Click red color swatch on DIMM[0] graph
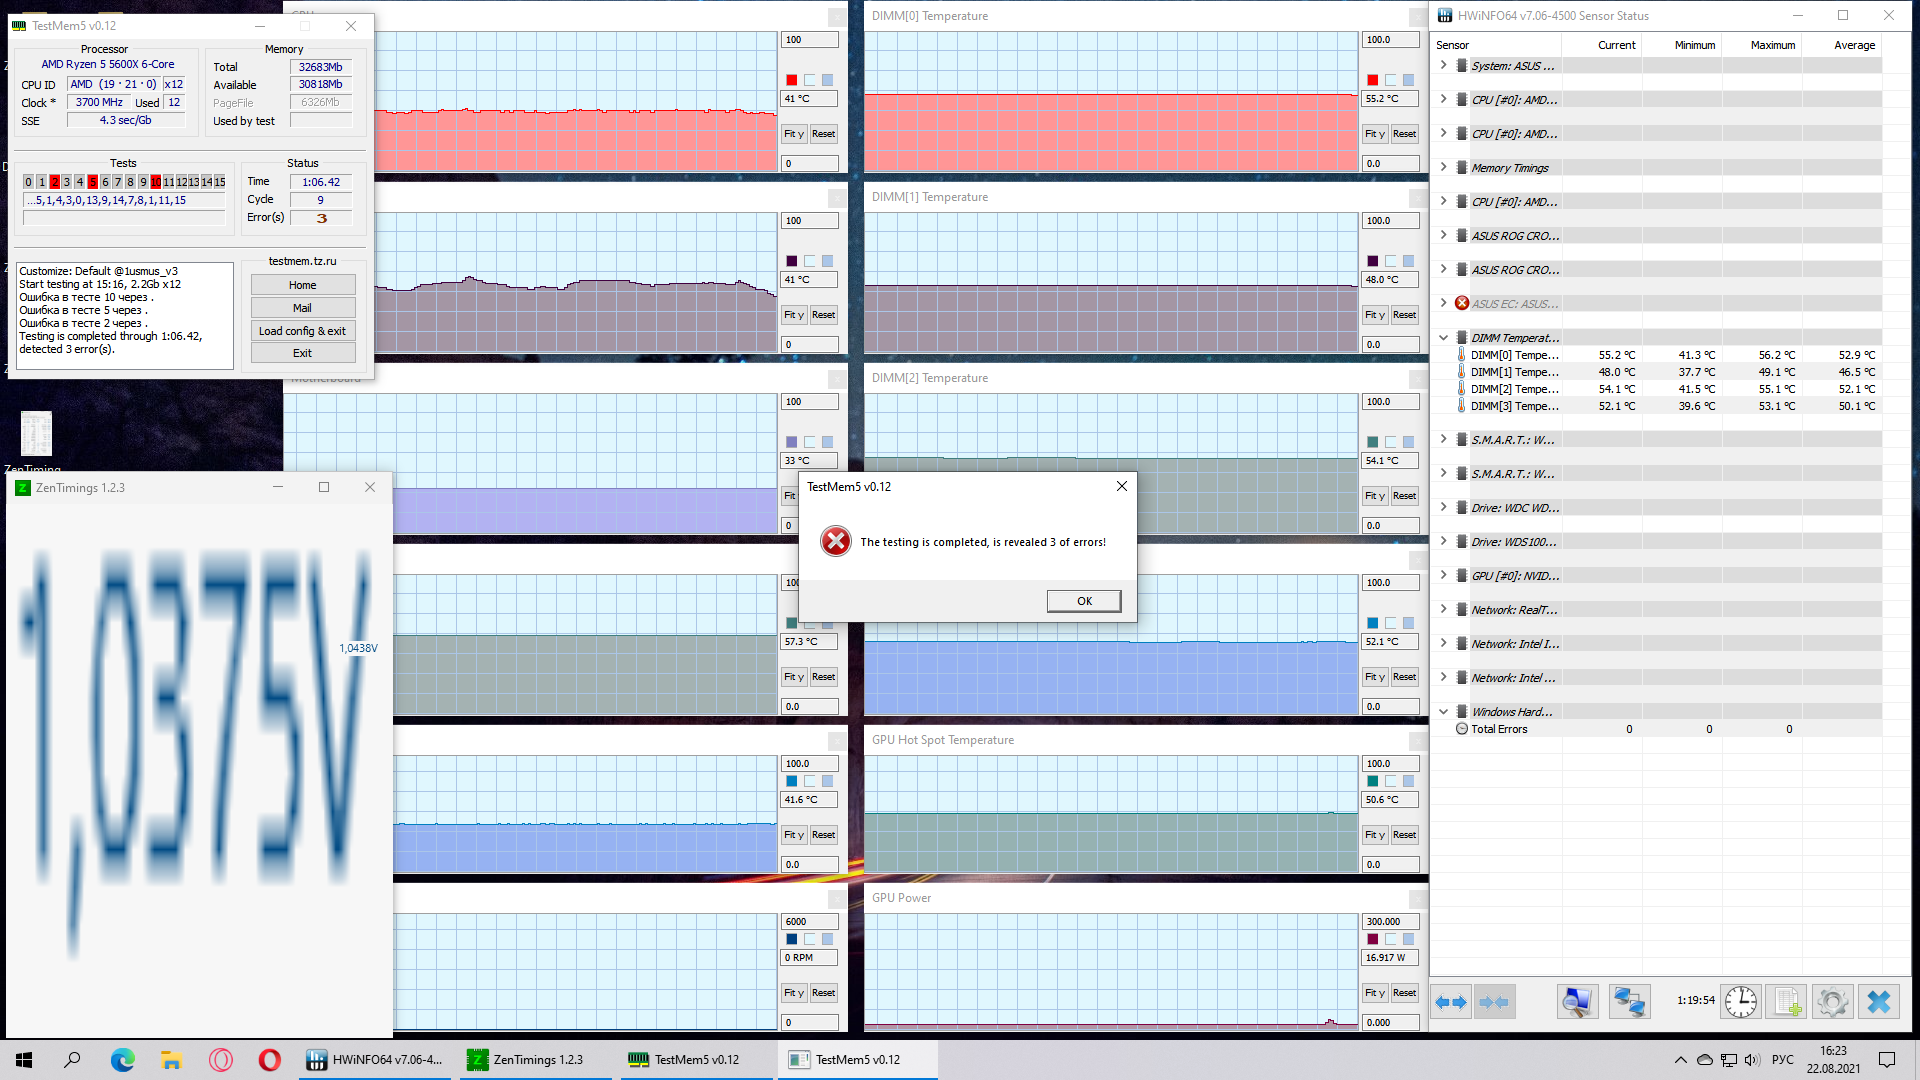The image size is (1920, 1080). (1373, 80)
